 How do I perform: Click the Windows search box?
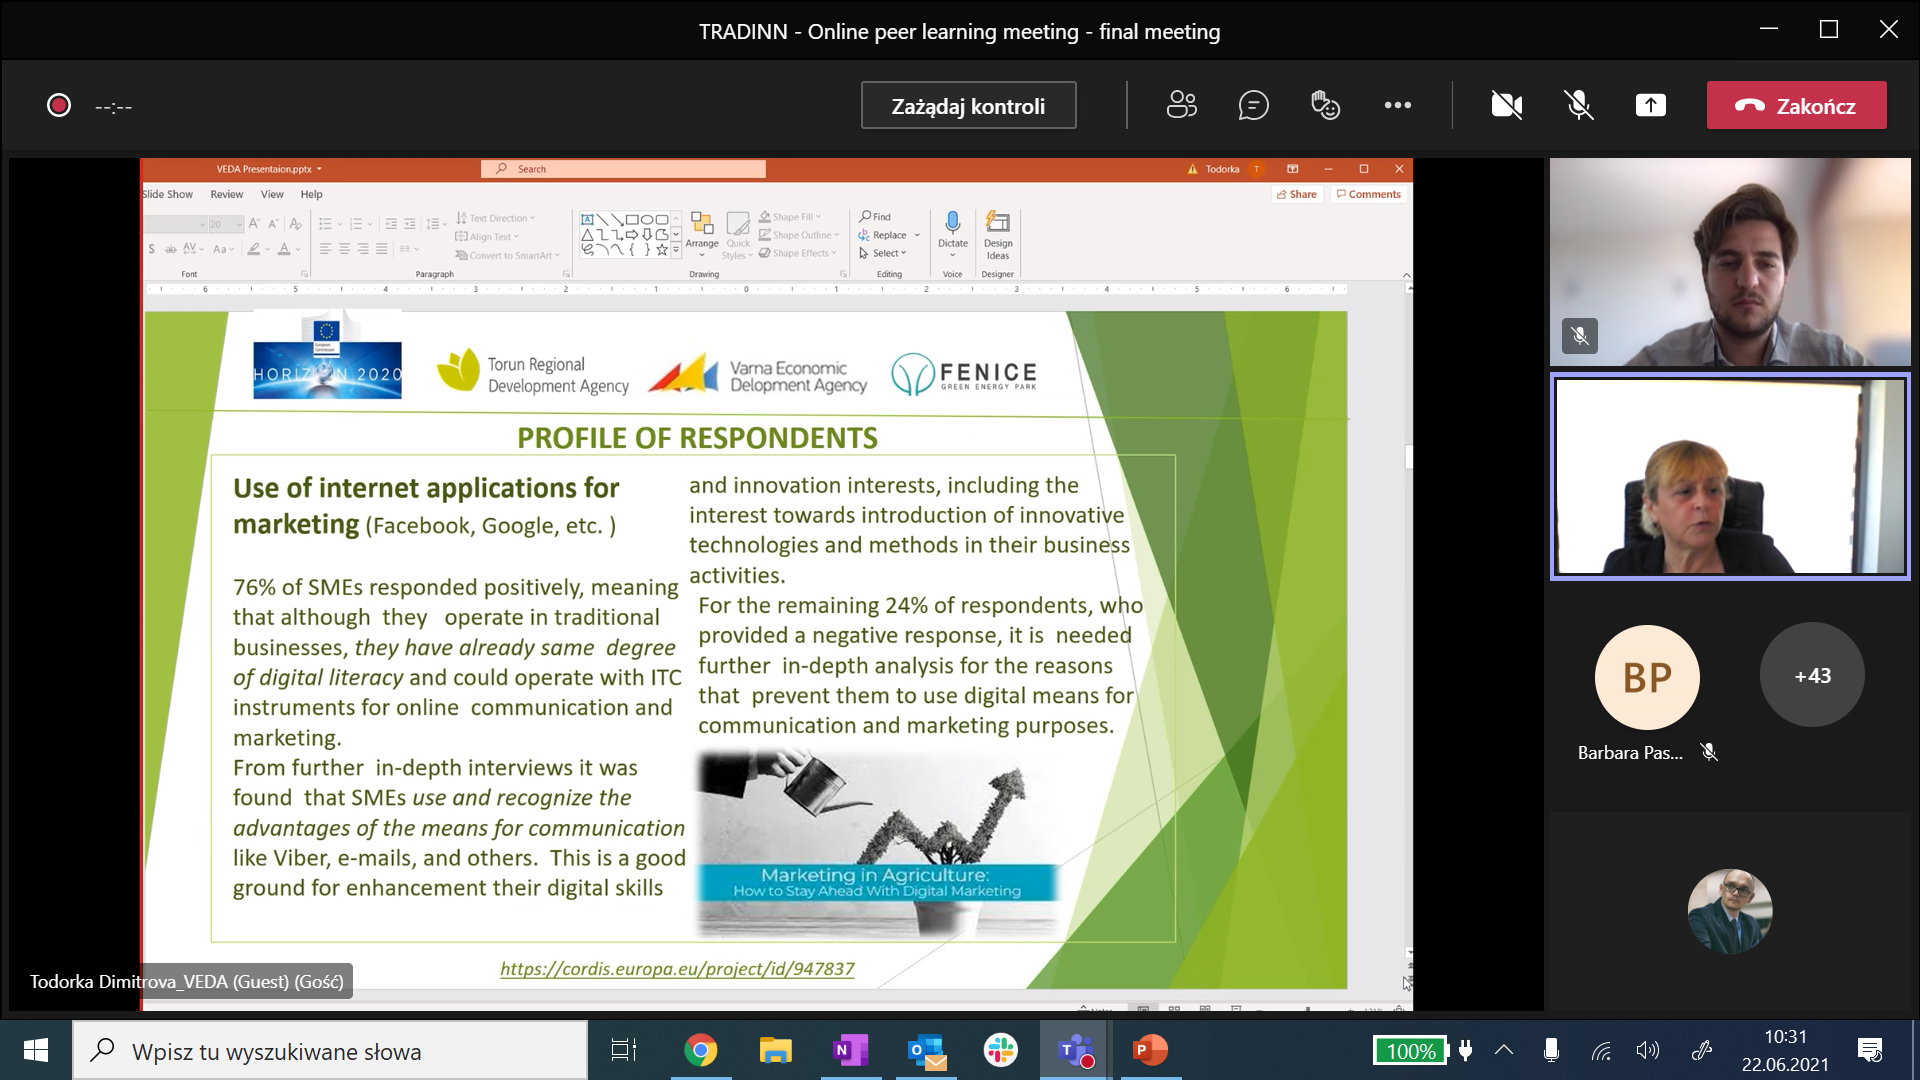(x=330, y=1051)
